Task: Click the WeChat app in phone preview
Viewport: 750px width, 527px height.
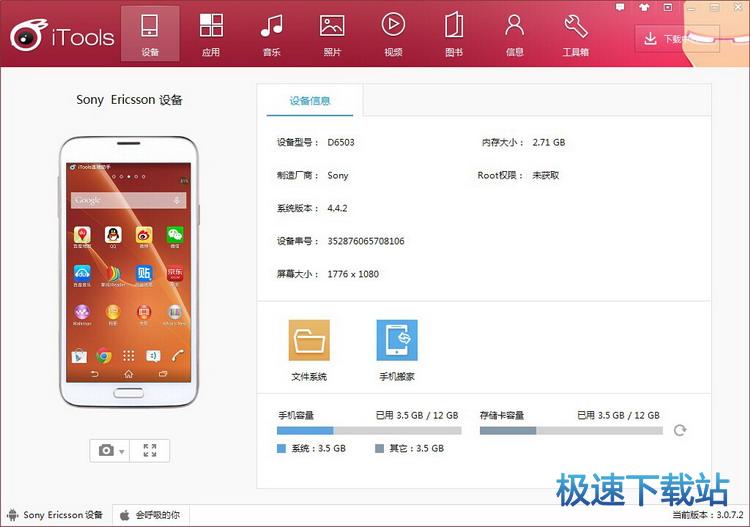Action: [175, 236]
